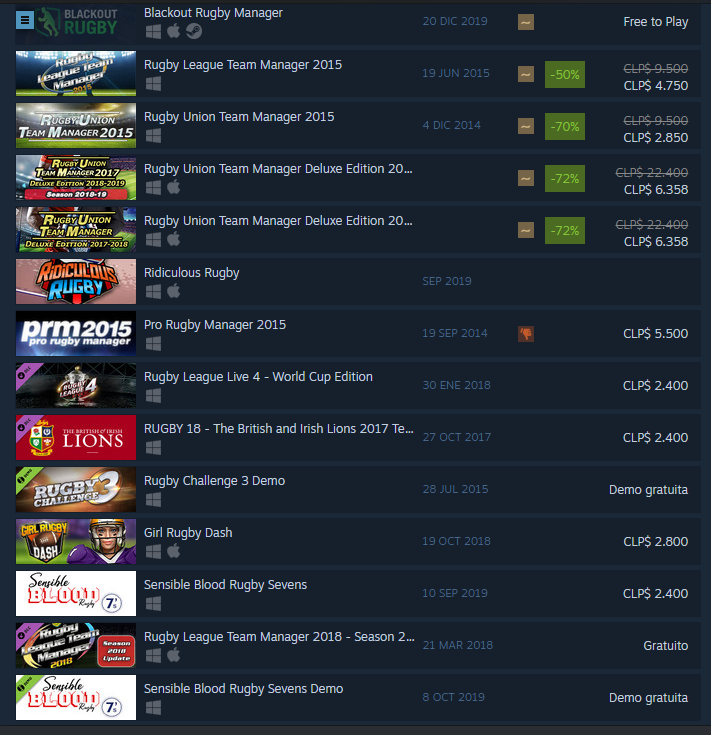Open Sensible Blood Rugby Sevens Demo listing
711x735 pixels.
tap(358, 698)
